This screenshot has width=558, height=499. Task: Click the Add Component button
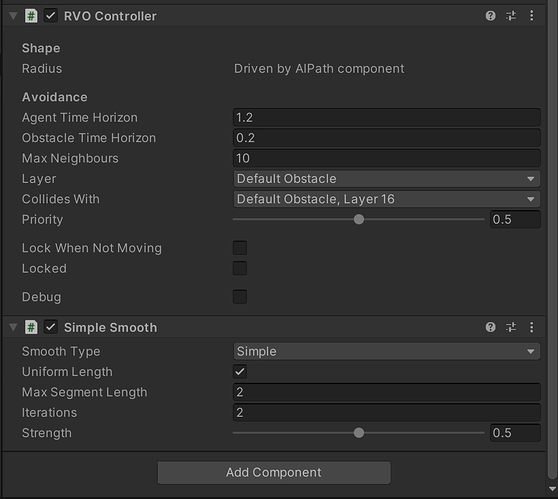pos(274,473)
